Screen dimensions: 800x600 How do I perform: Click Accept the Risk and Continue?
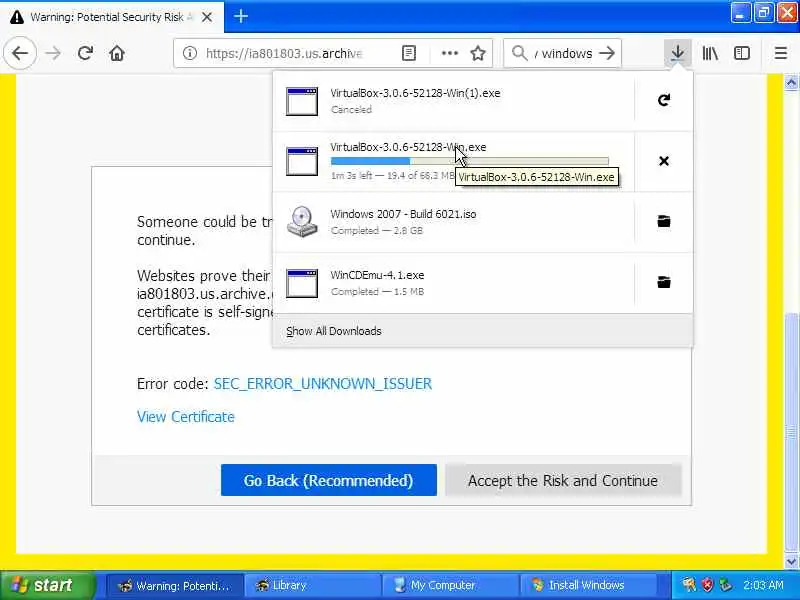click(x=563, y=480)
